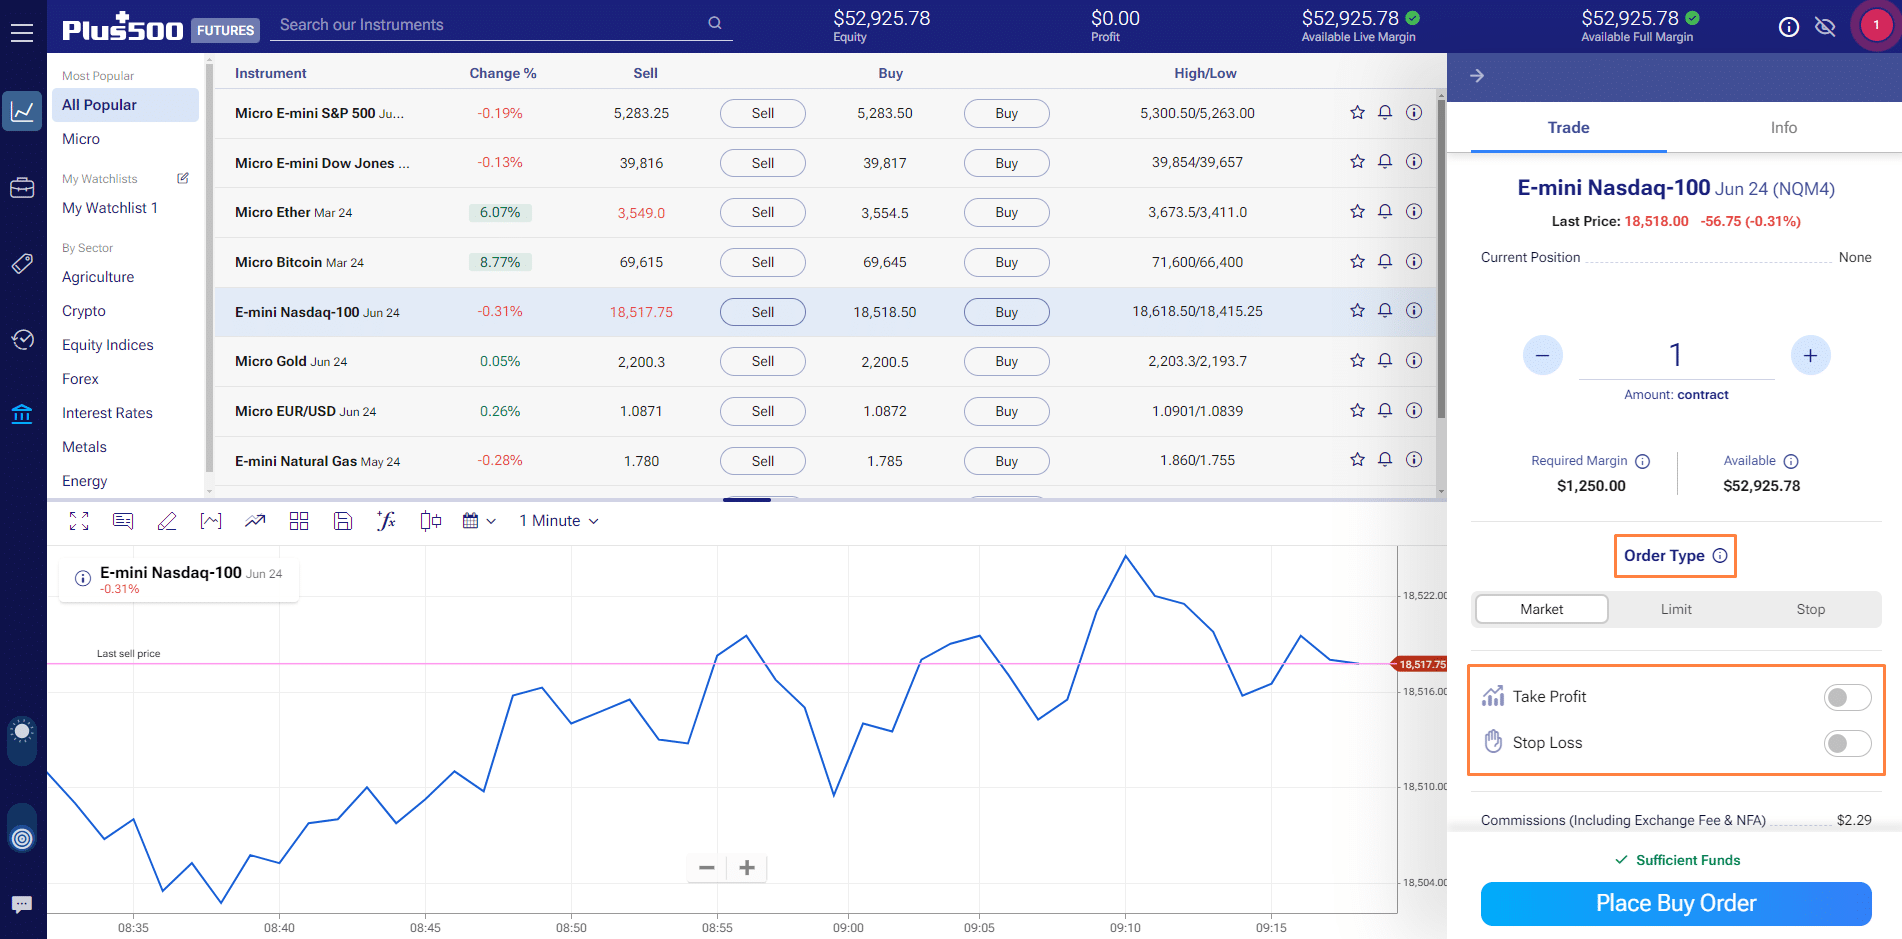Click the search magnifier icon

click(715, 23)
